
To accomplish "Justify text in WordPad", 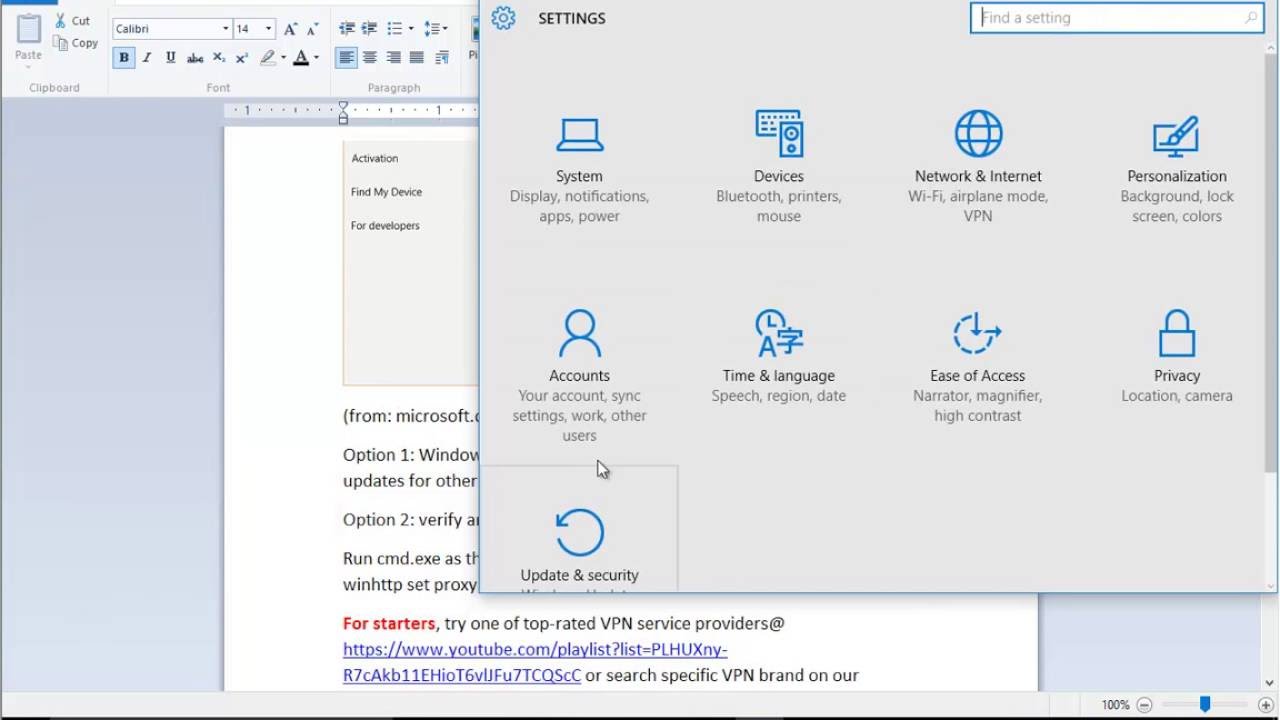I will pyautogui.click(x=417, y=58).
